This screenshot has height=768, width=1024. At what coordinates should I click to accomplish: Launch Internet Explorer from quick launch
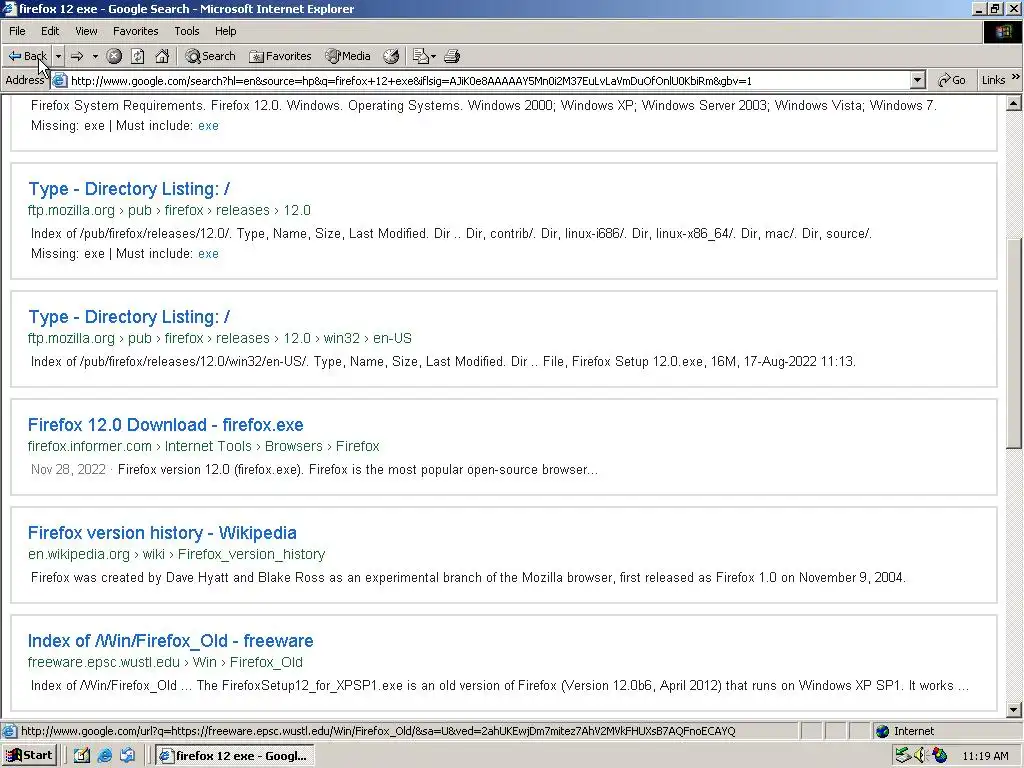pos(104,756)
